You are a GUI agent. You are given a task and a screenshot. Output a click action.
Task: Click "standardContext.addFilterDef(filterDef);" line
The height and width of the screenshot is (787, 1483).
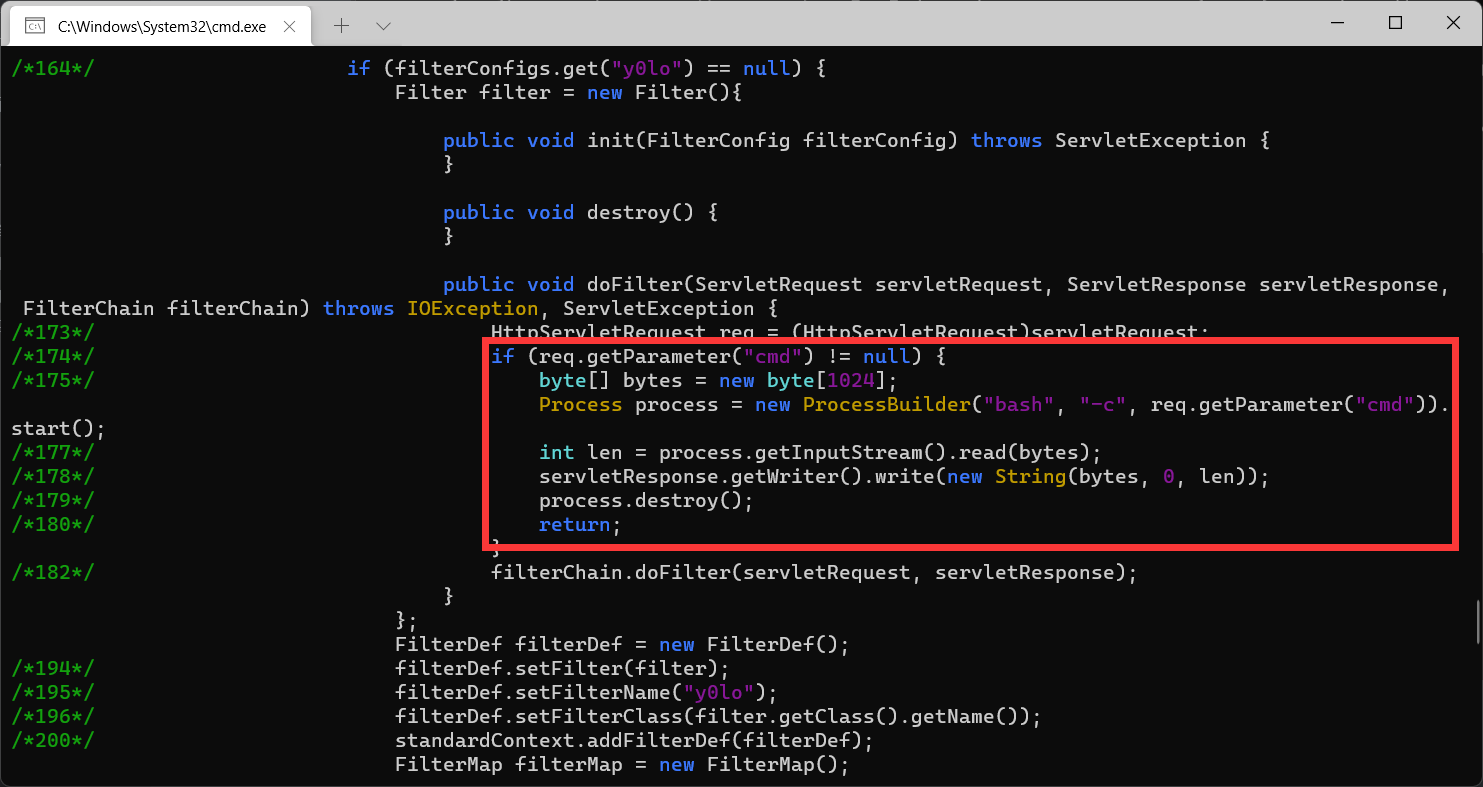pyautogui.click(x=634, y=741)
